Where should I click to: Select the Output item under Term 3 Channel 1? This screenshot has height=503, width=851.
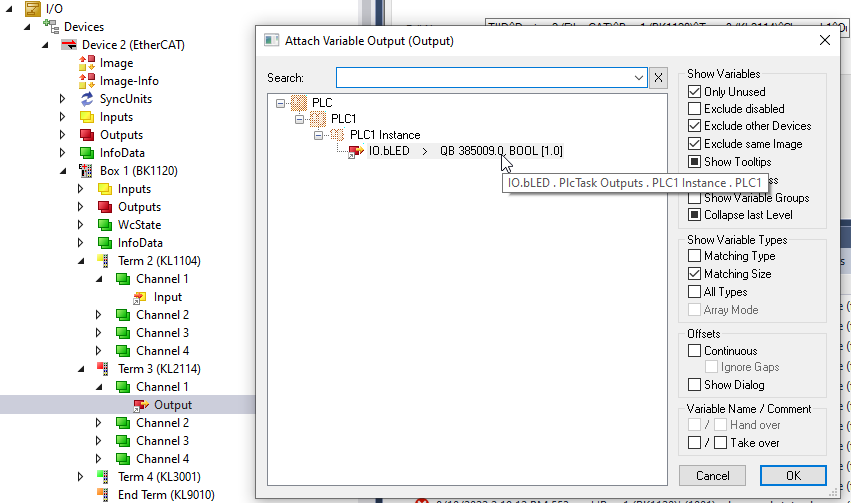(172, 405)
